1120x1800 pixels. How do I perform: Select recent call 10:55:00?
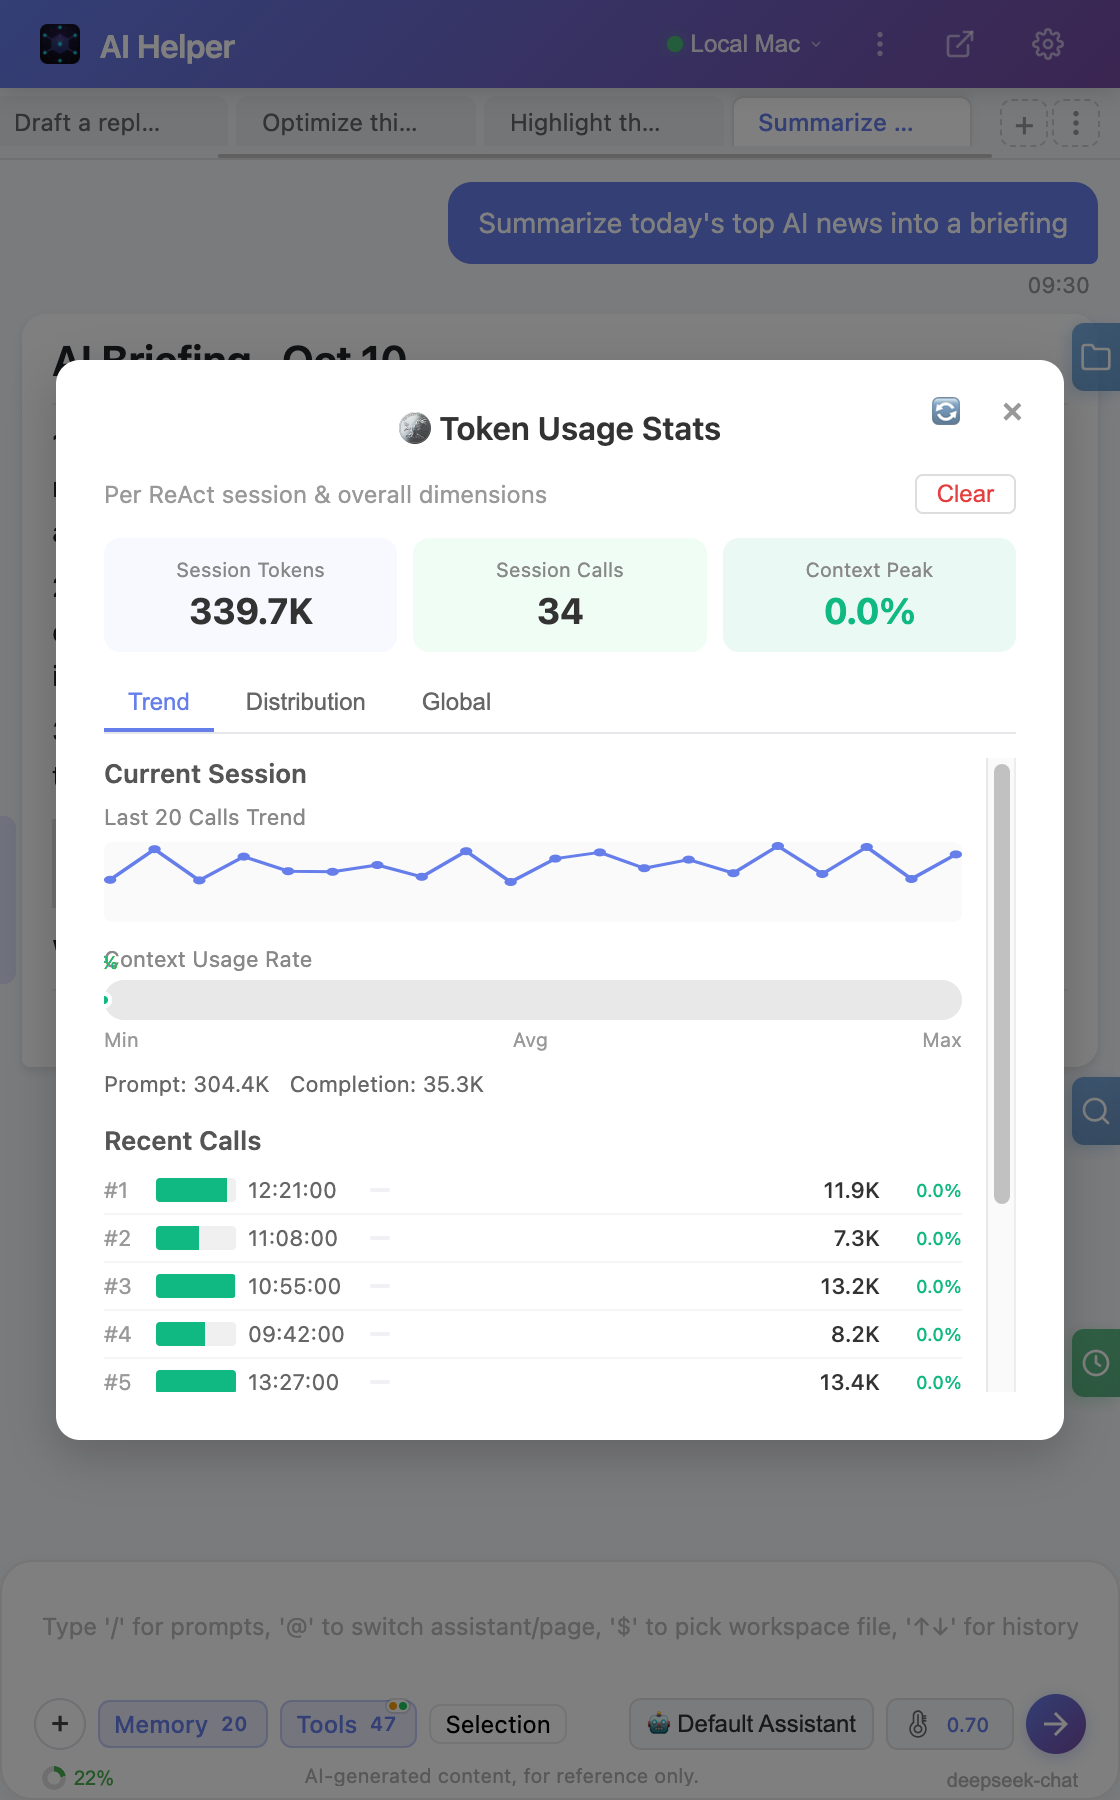tap(533, 1286)
